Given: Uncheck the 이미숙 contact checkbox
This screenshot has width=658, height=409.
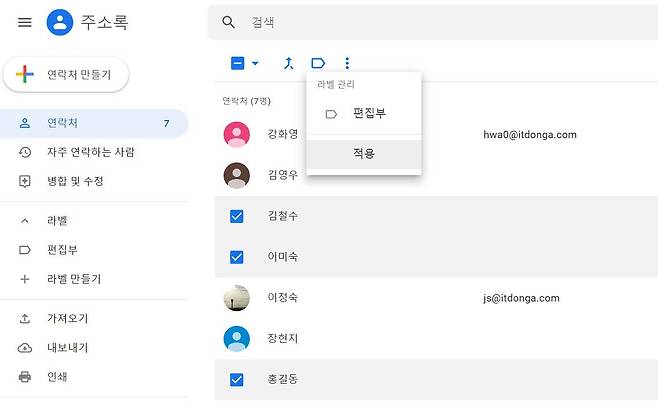Looking at the screenshot, I should 237,257.
